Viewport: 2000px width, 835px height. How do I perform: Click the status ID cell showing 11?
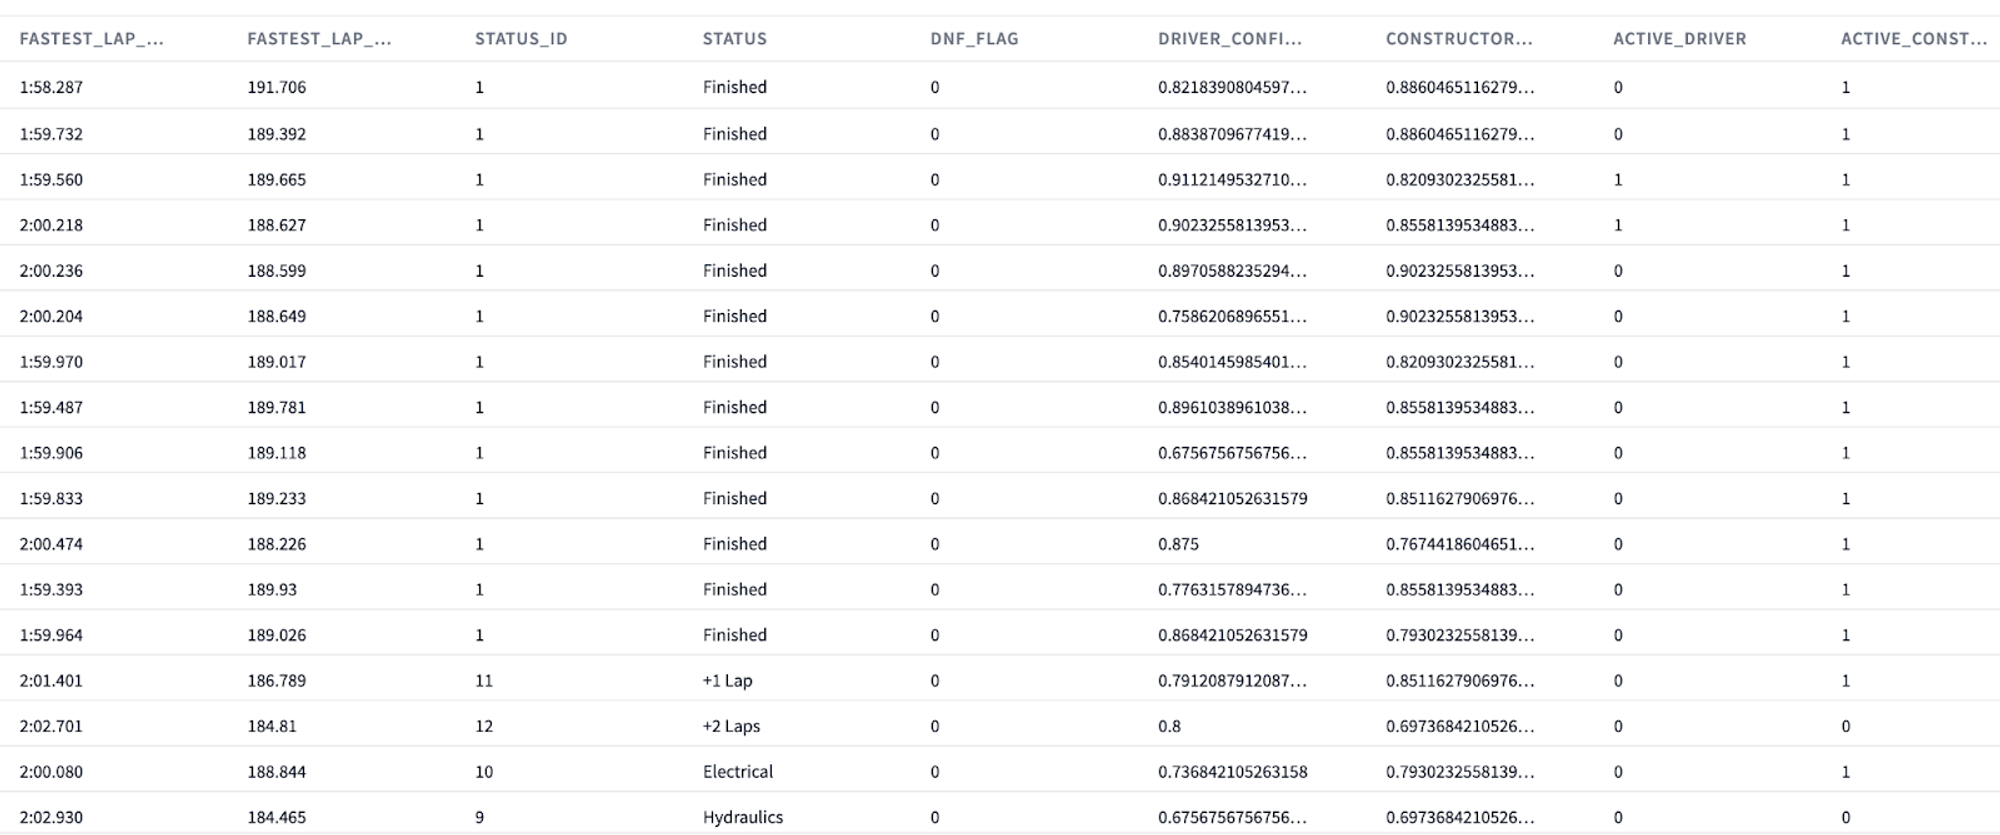click(x=484, y=681)
